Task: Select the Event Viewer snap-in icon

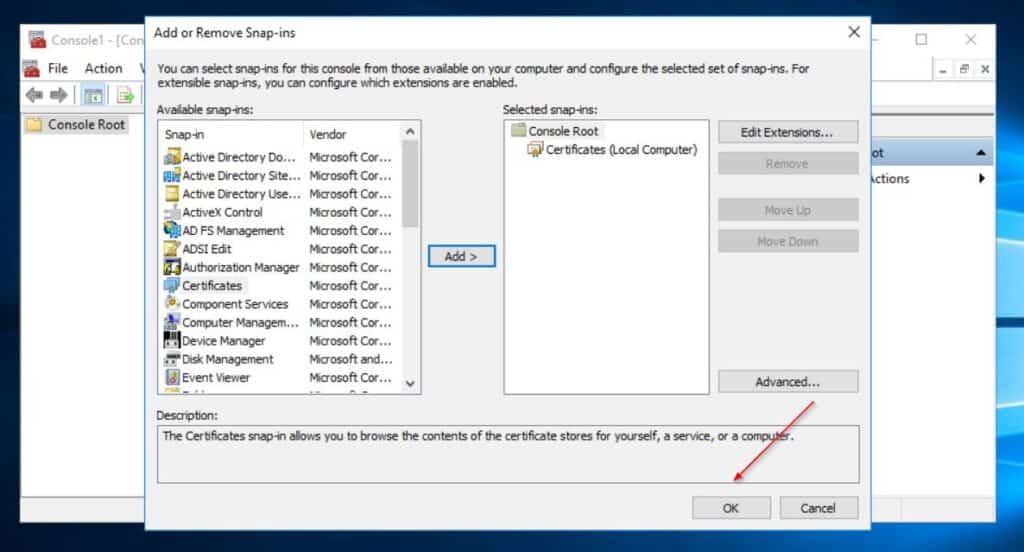Action: [x=172, y=377]
